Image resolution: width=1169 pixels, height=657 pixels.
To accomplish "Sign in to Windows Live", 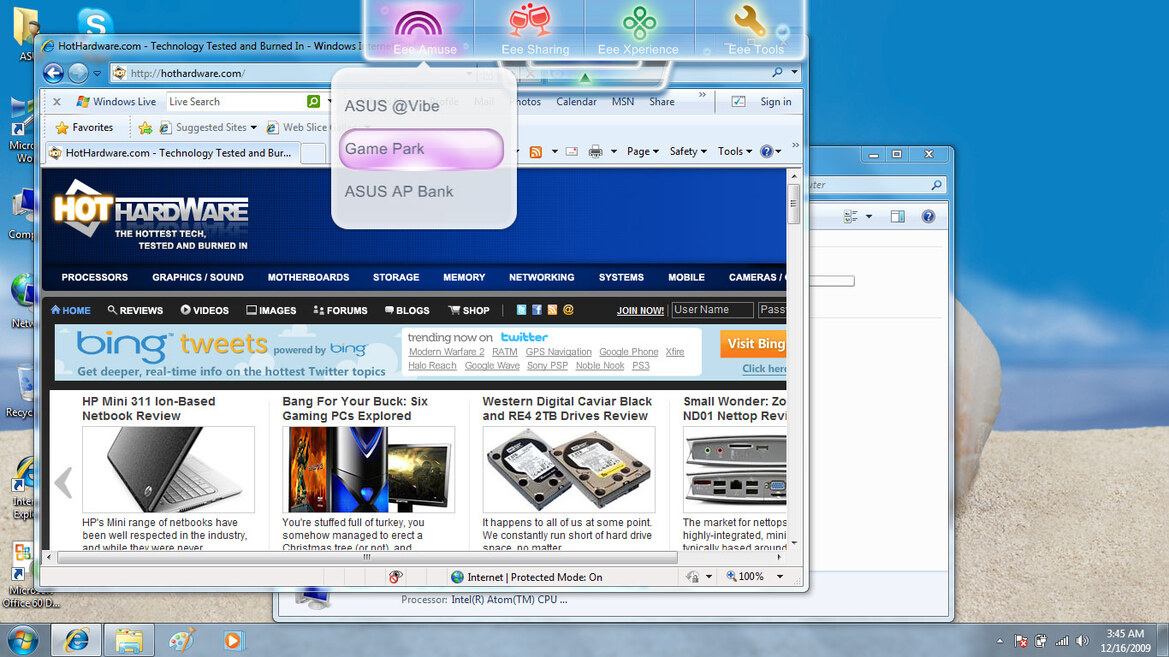I will (x=775, y=101).
